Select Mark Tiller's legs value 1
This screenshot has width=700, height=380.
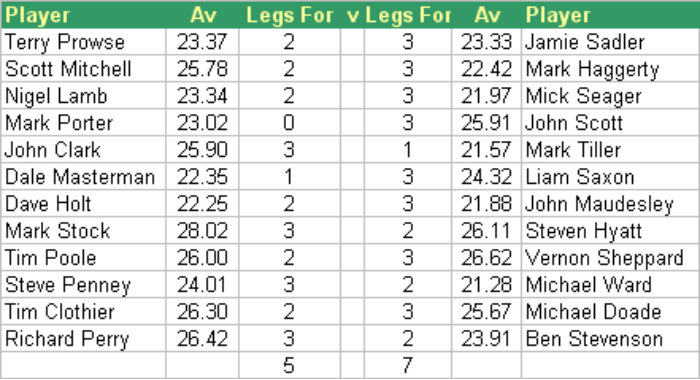pyautogui.click(x=408, y=150)
